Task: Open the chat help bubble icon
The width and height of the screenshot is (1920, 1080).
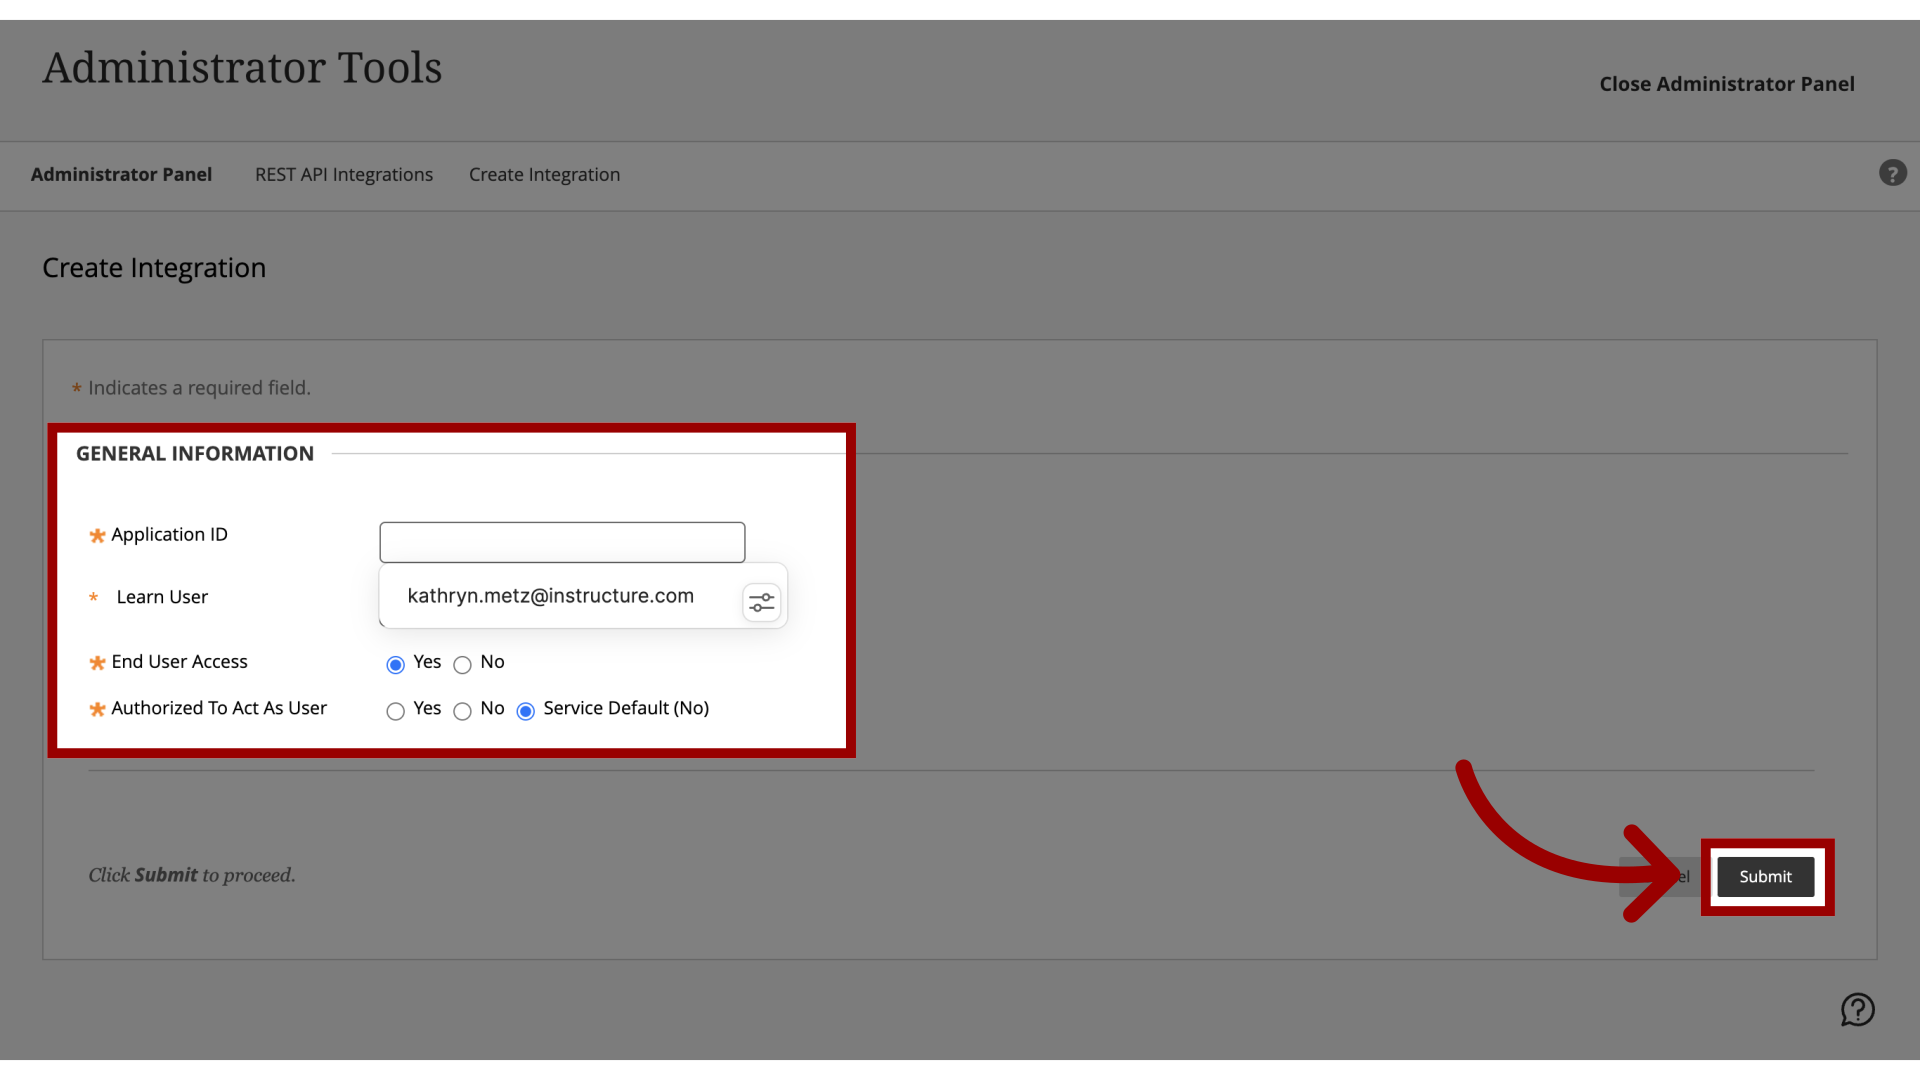Action: 1858,1009
